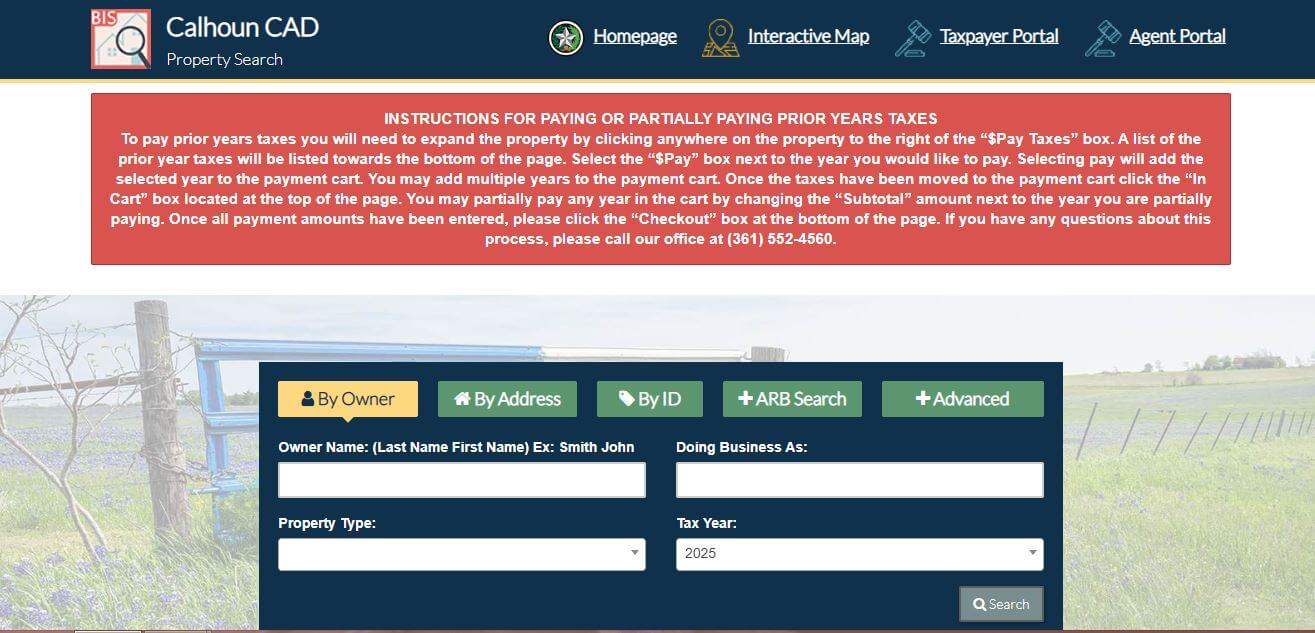Image resolution: width=1315 pixels, height=633 pixels.
Task: Click the BIS Calhoun CAD logo icon
Action: 120,39
